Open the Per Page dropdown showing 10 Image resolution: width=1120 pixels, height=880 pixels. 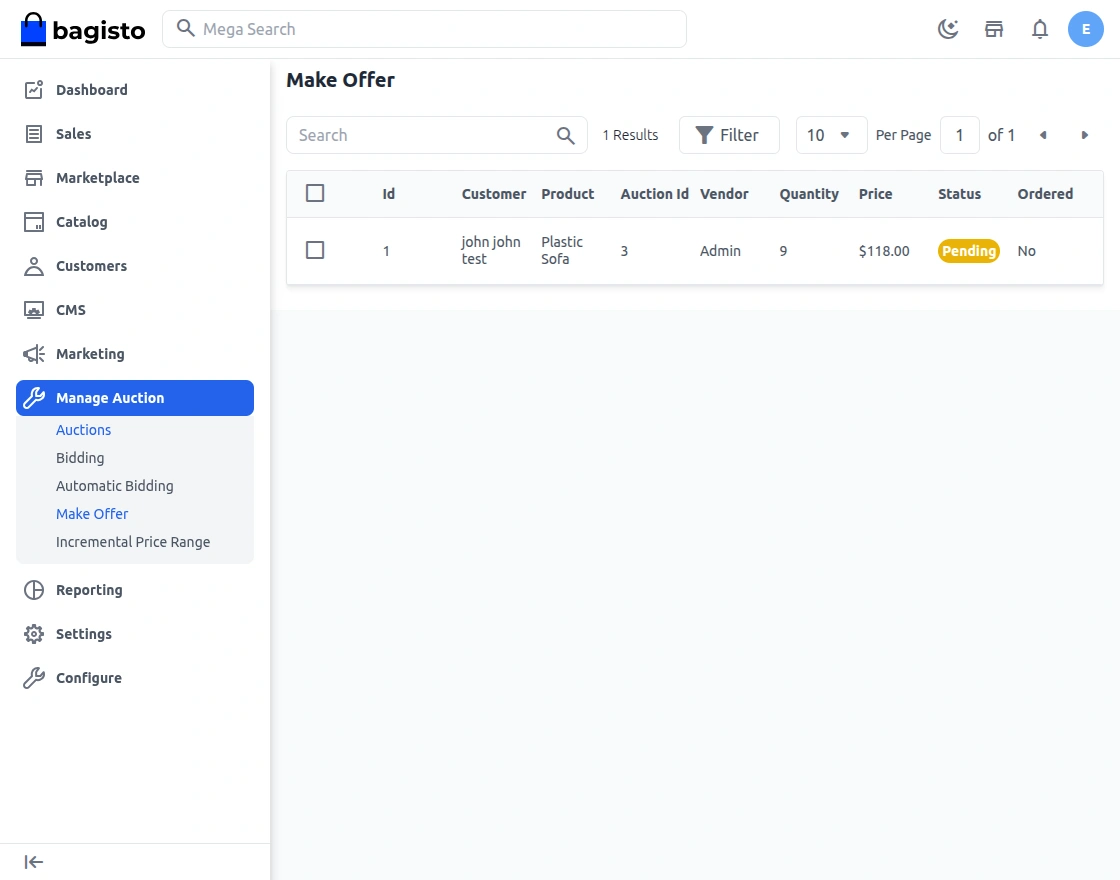[x=831, y=134]
